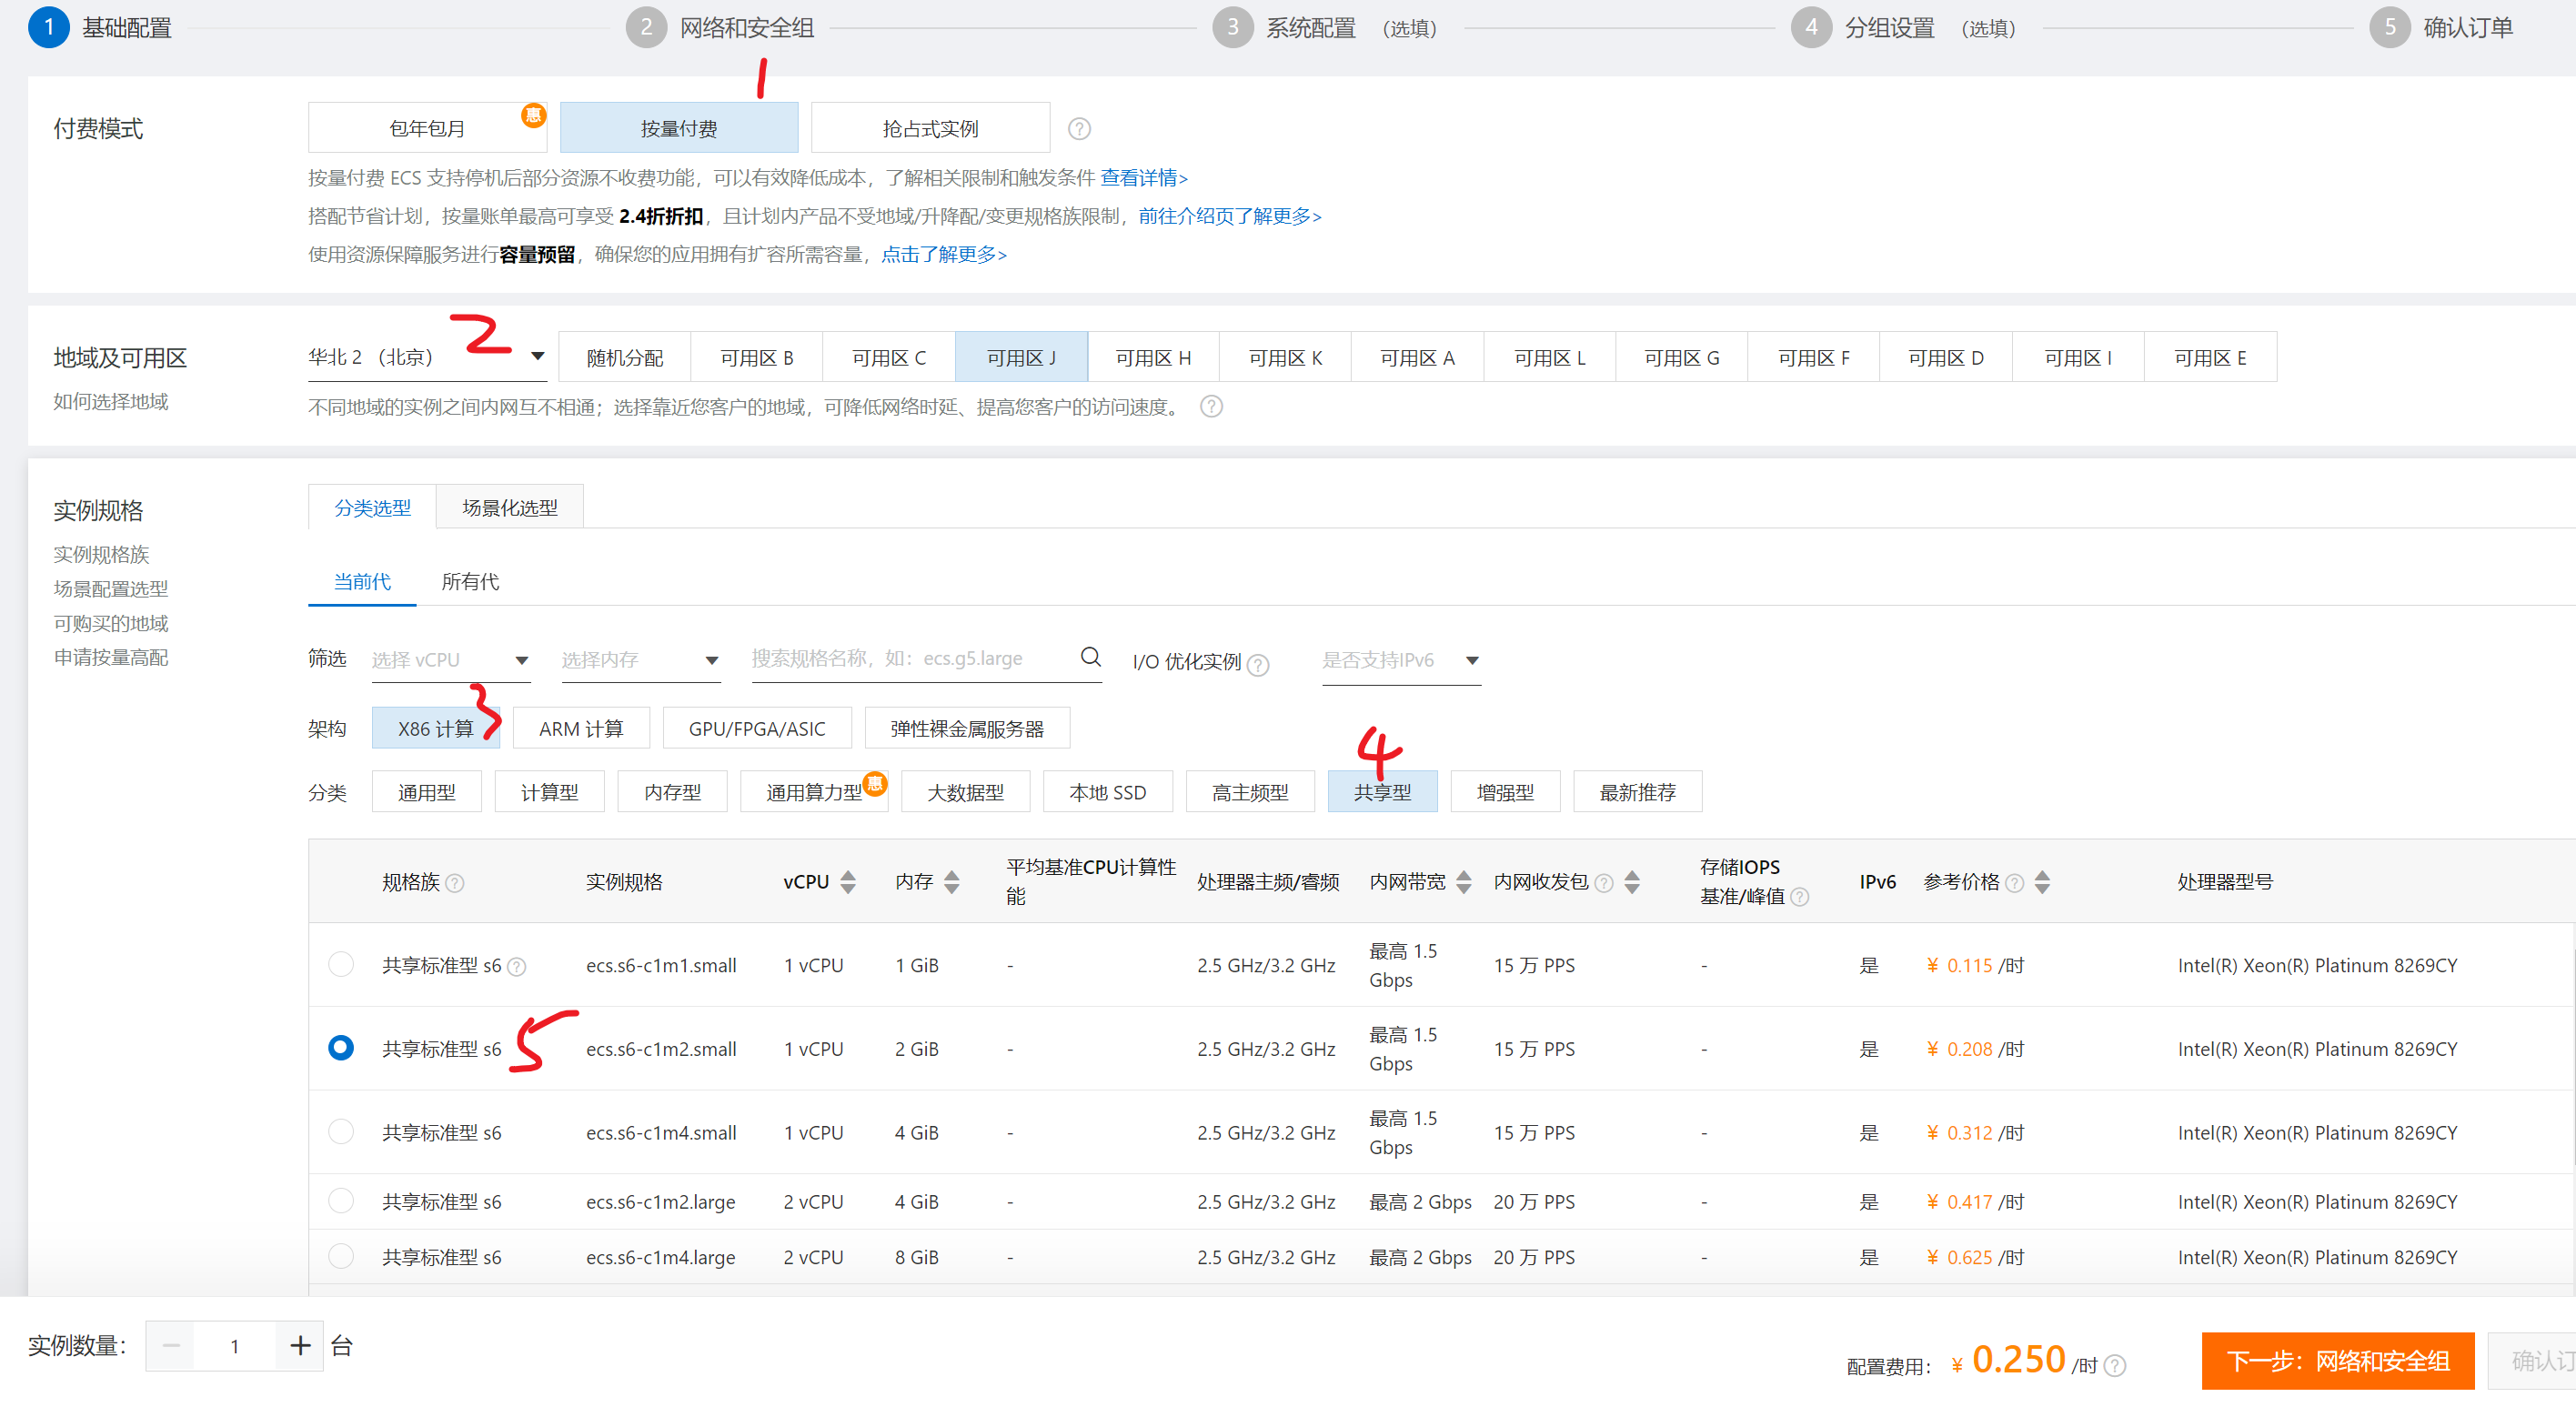Select radio for ecs.s6-c1m4.small row
2576x1417 pixels.
click(341, 1131)
